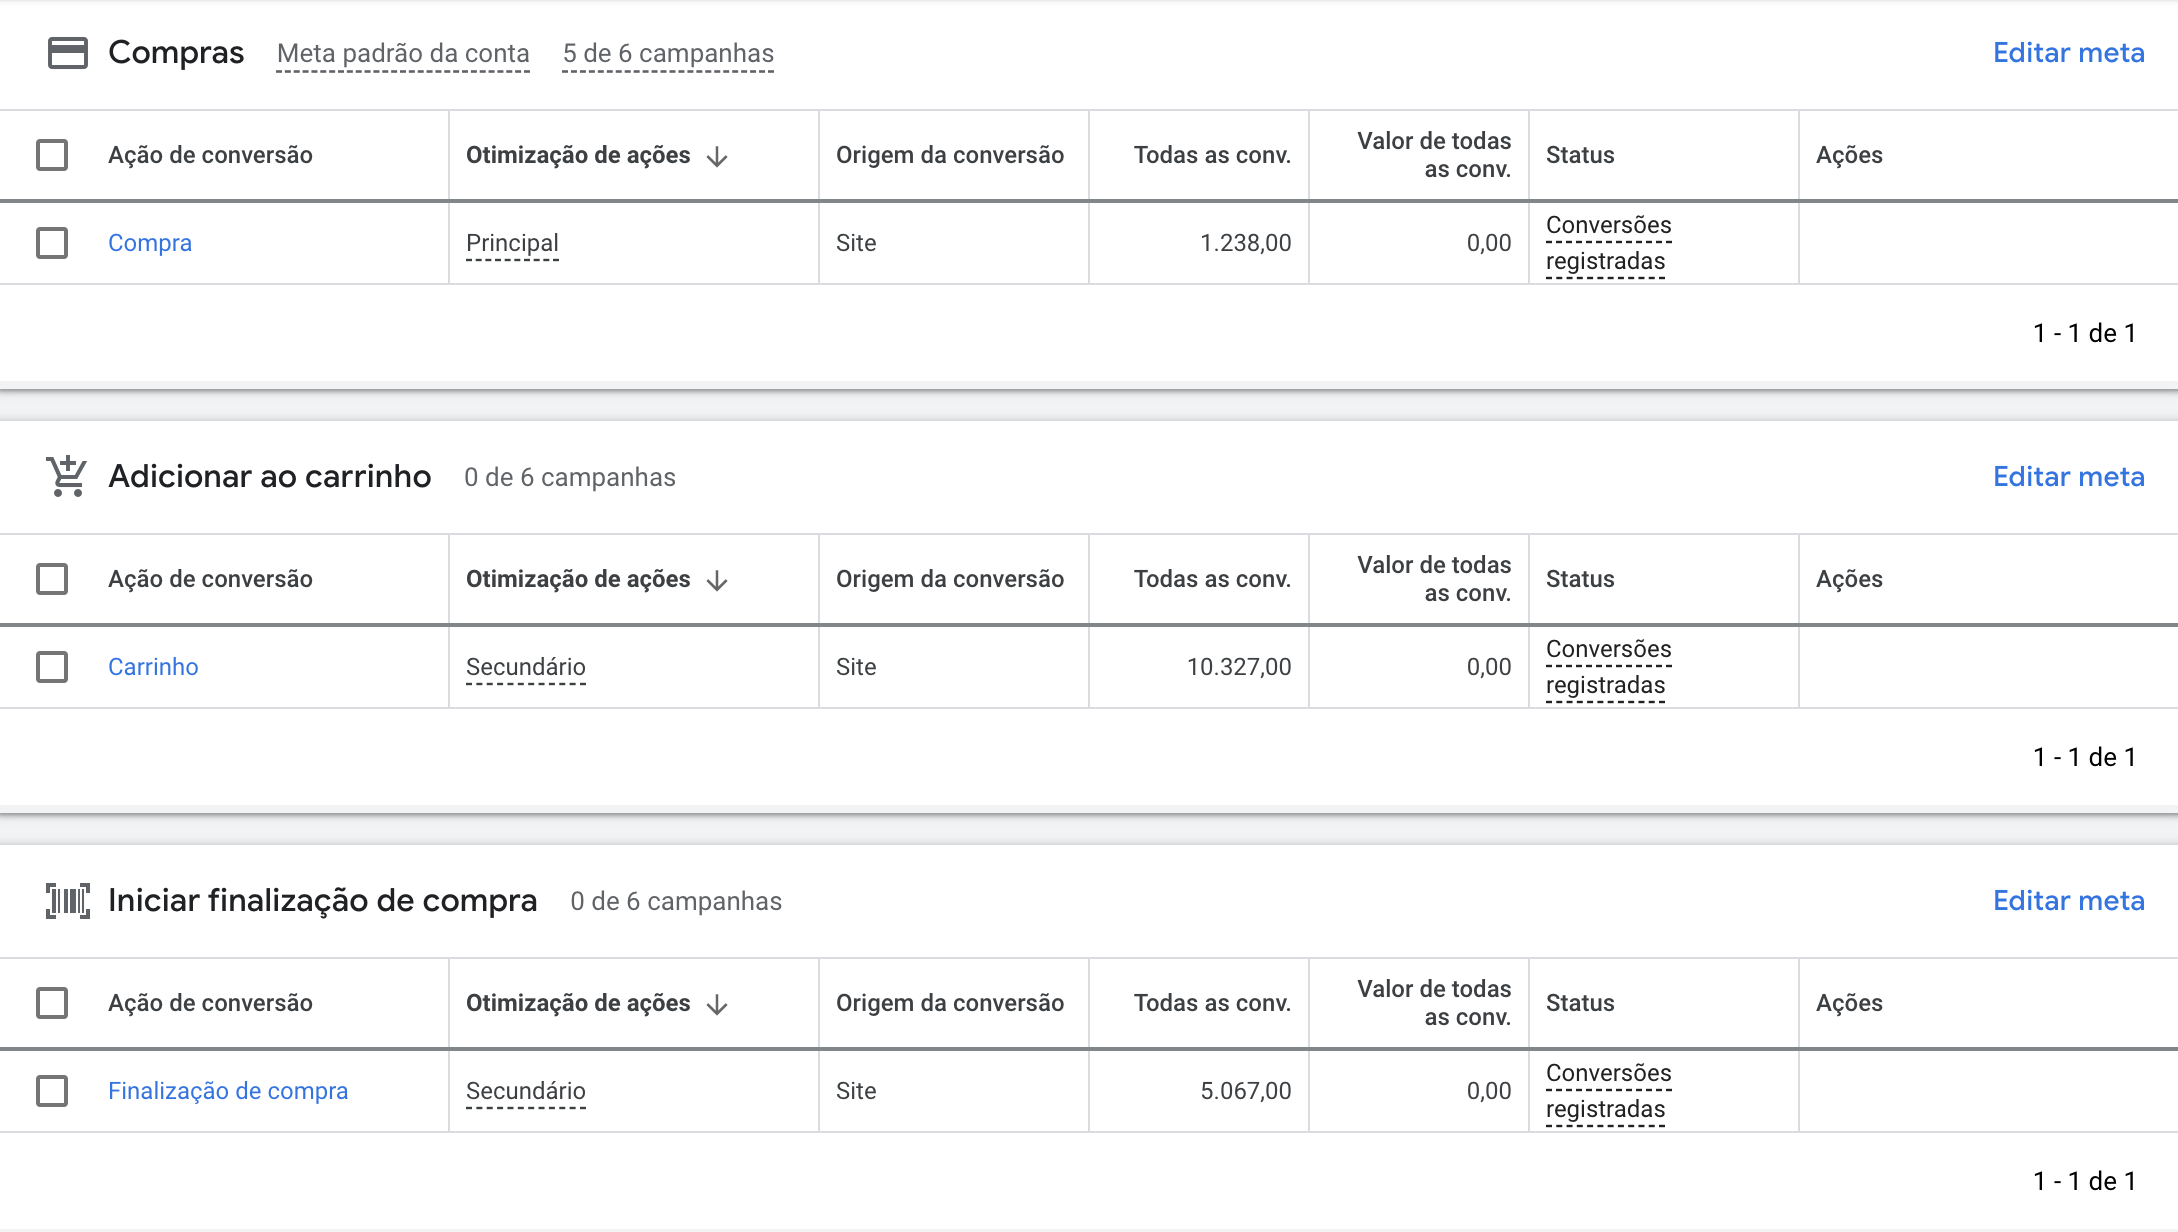Check the Finalização de compra row
Screen dimensions: 2178x1232
point(52,1091)
